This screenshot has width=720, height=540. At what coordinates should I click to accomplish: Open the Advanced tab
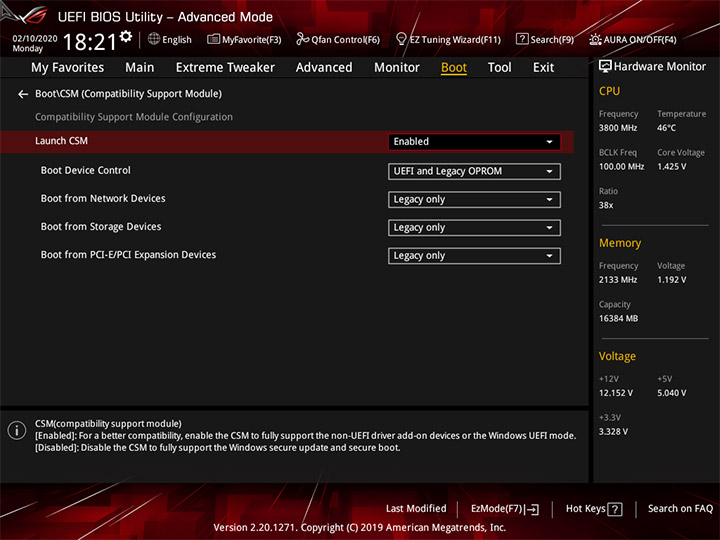pyautogui.click(x=324, y=68)
